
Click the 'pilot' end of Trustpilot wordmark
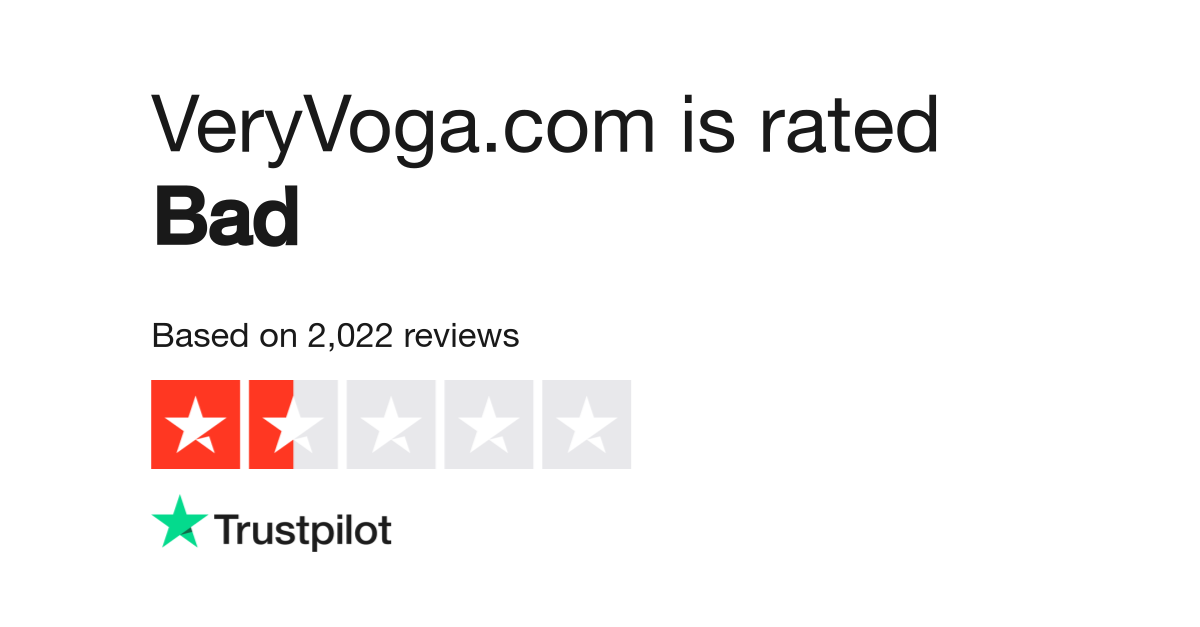350,530
